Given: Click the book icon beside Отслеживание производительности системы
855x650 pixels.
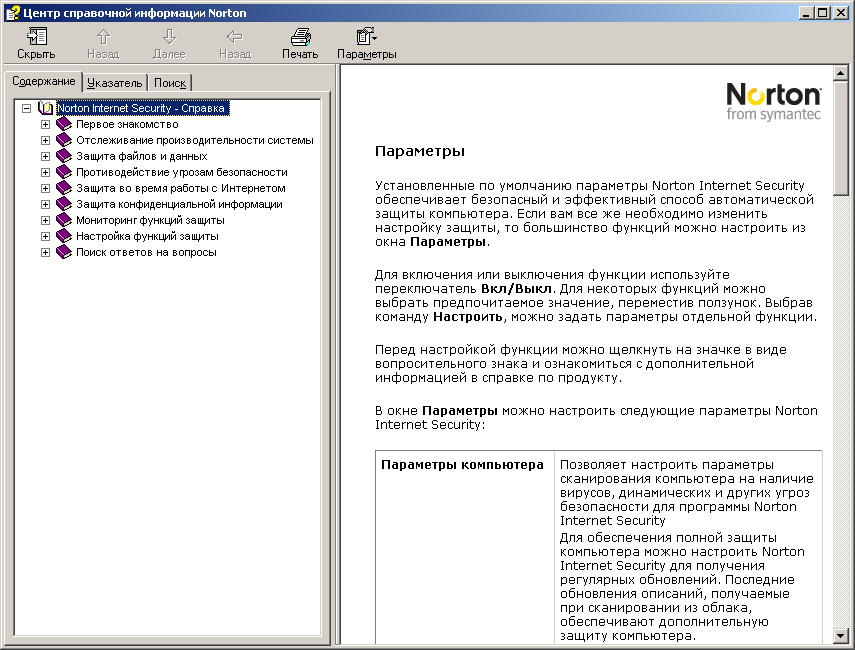Looking at the screenshot, I should pos(64,140).
